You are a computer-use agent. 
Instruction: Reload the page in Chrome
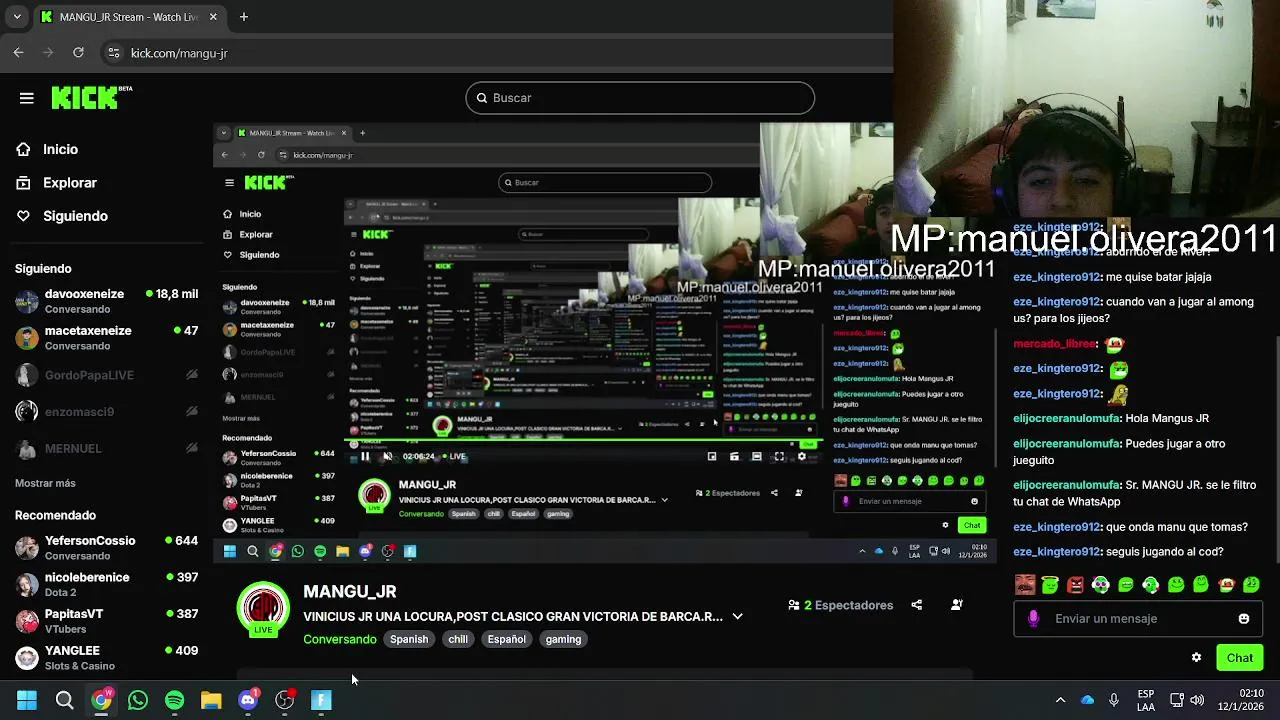(78, 53)
